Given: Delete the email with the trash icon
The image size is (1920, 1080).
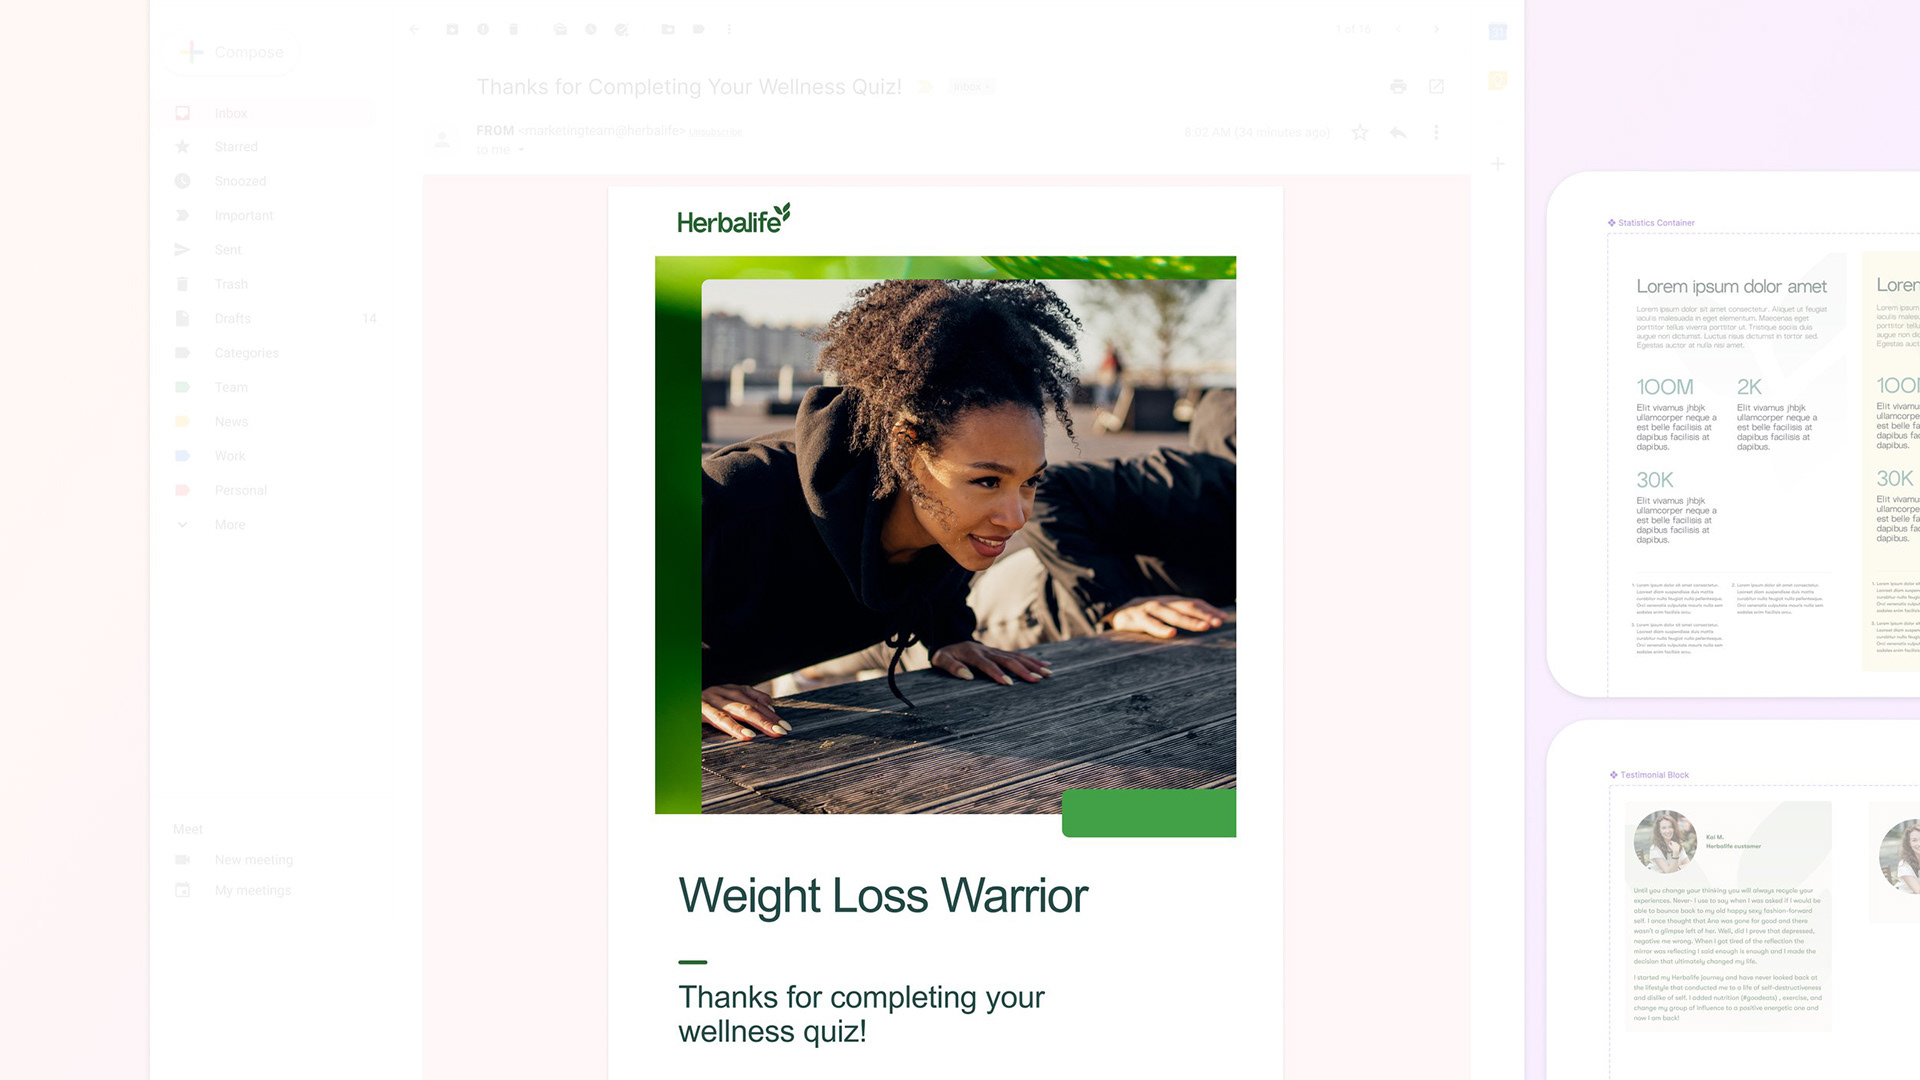Looking at the screenshot, I should (x=514, y=30).
